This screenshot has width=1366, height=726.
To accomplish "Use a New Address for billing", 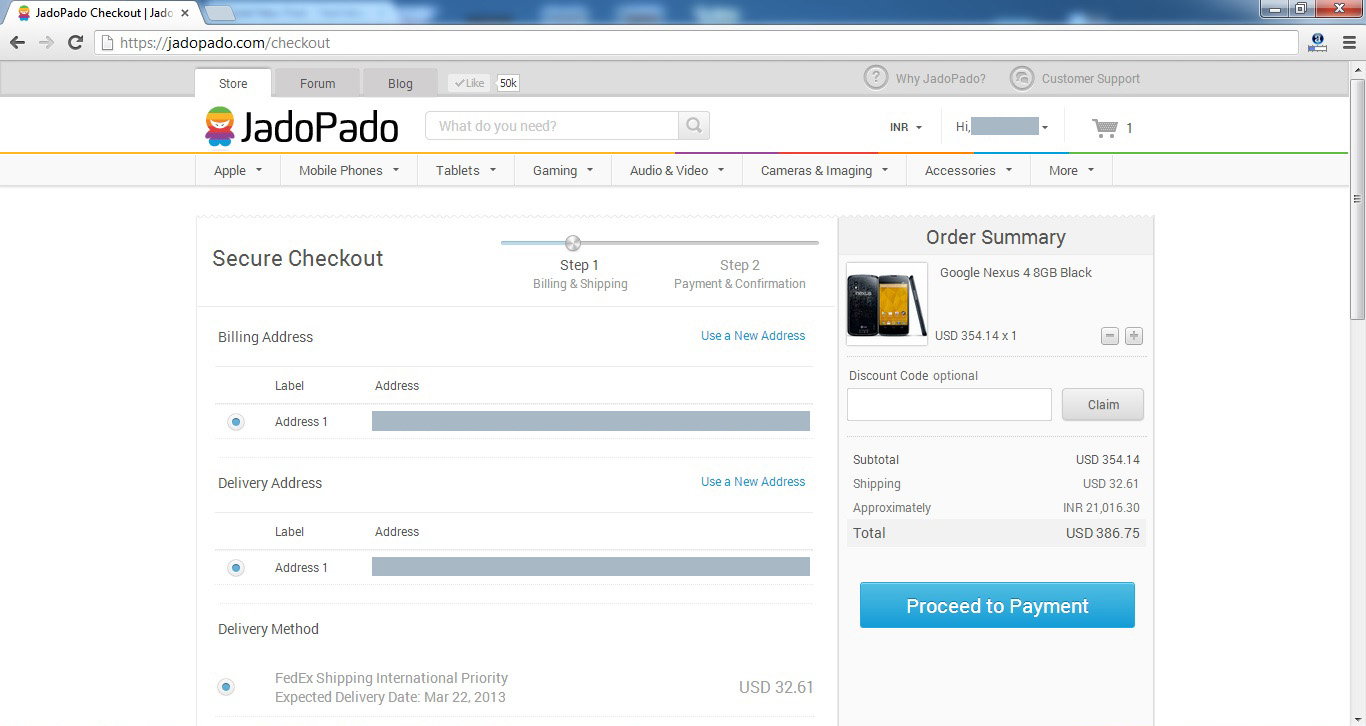I will coord(753,336).
